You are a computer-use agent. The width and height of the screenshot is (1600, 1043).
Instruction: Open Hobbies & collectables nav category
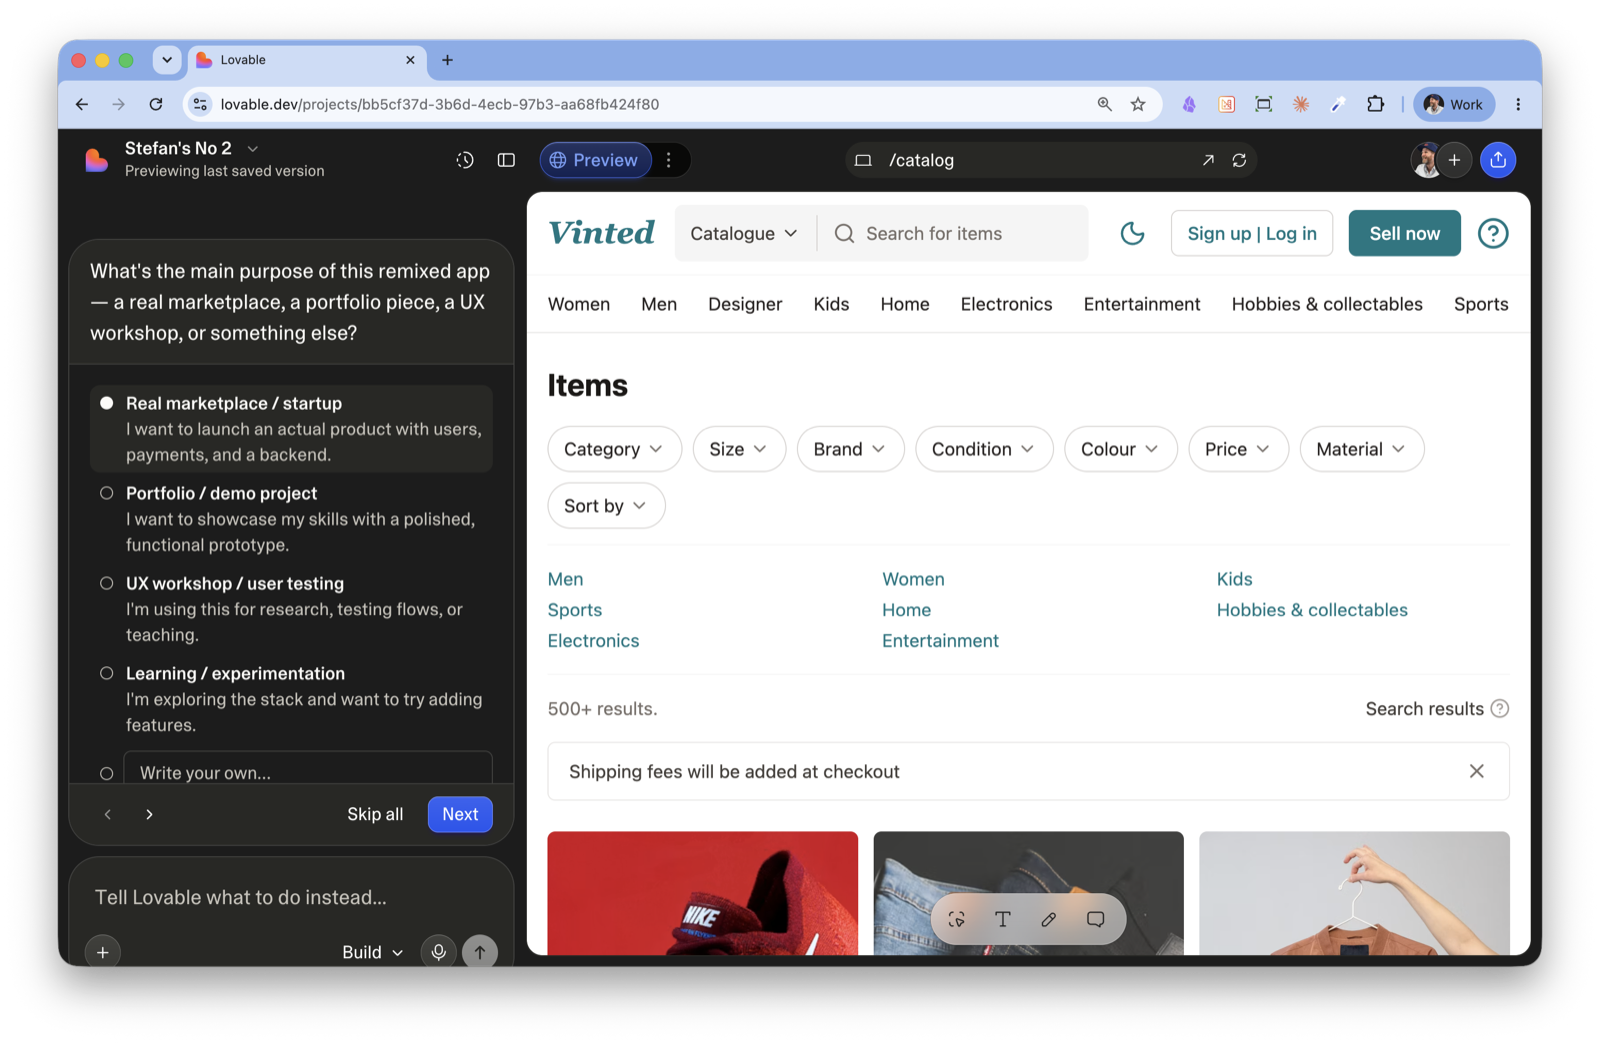pos(1327,304)
